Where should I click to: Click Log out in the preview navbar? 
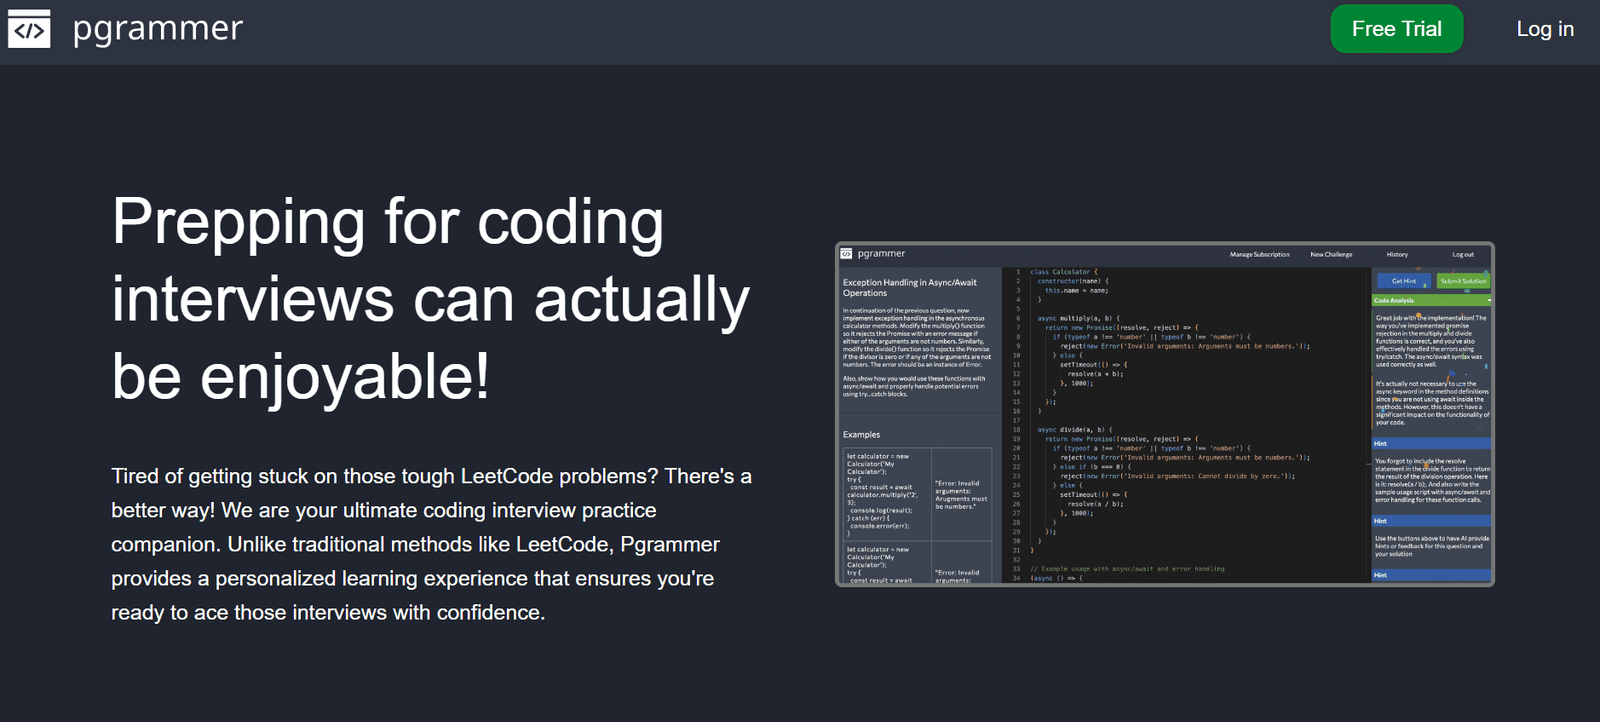[x=1462, y=255]
